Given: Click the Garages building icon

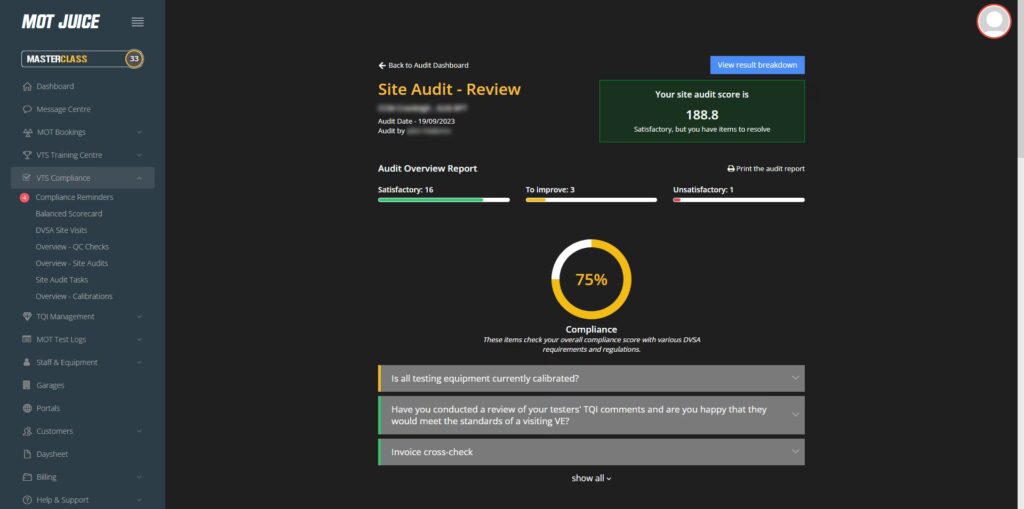Looking at the screenshot, I should 27,385.
